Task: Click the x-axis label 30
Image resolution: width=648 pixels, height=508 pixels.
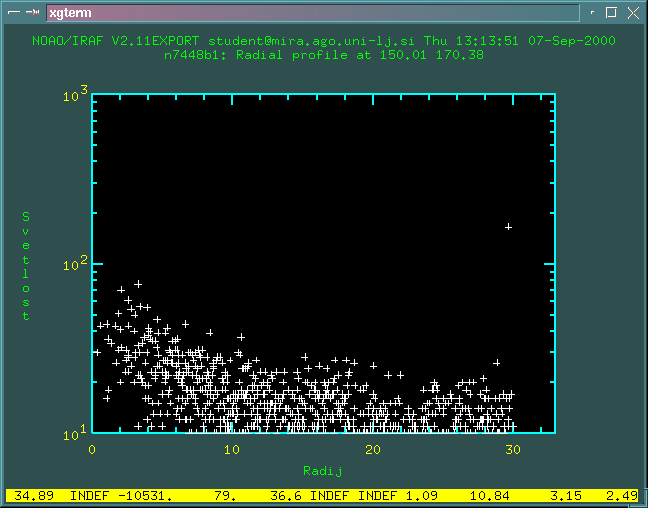Action: (x=513, y=449)
